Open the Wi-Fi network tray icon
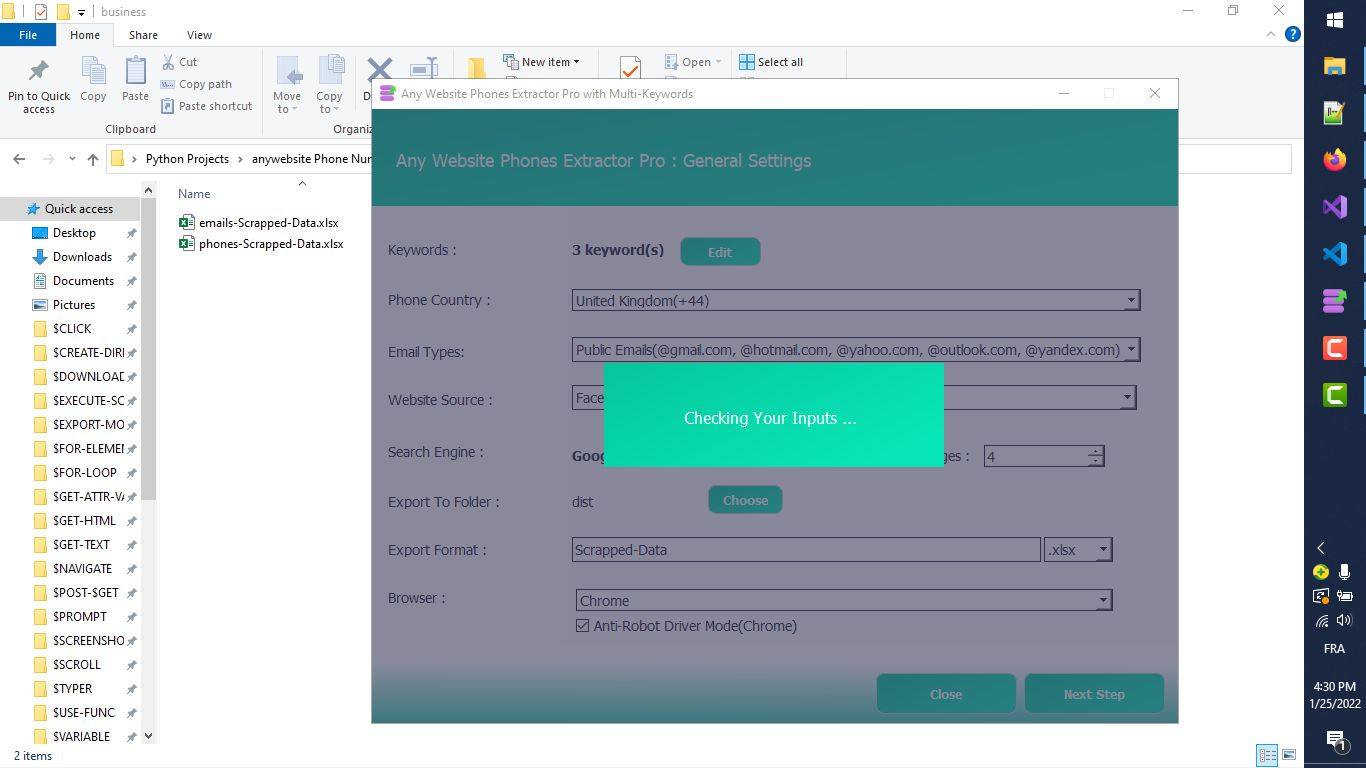 (x=1322, y=621)
